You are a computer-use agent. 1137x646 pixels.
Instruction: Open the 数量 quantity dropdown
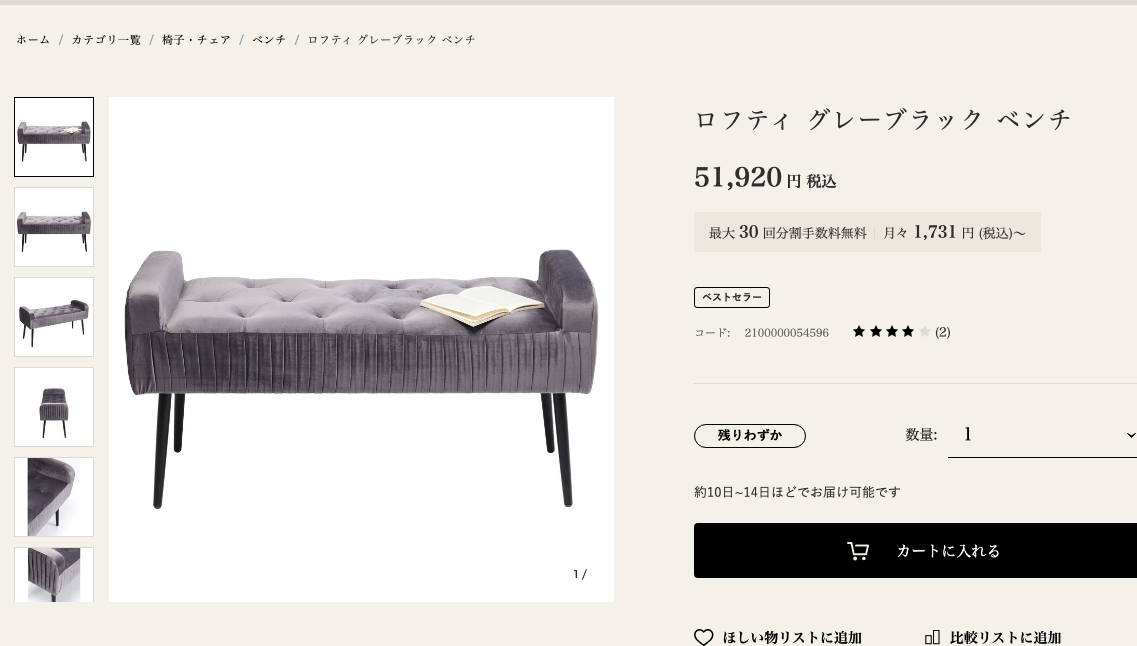click(1042, 435)
